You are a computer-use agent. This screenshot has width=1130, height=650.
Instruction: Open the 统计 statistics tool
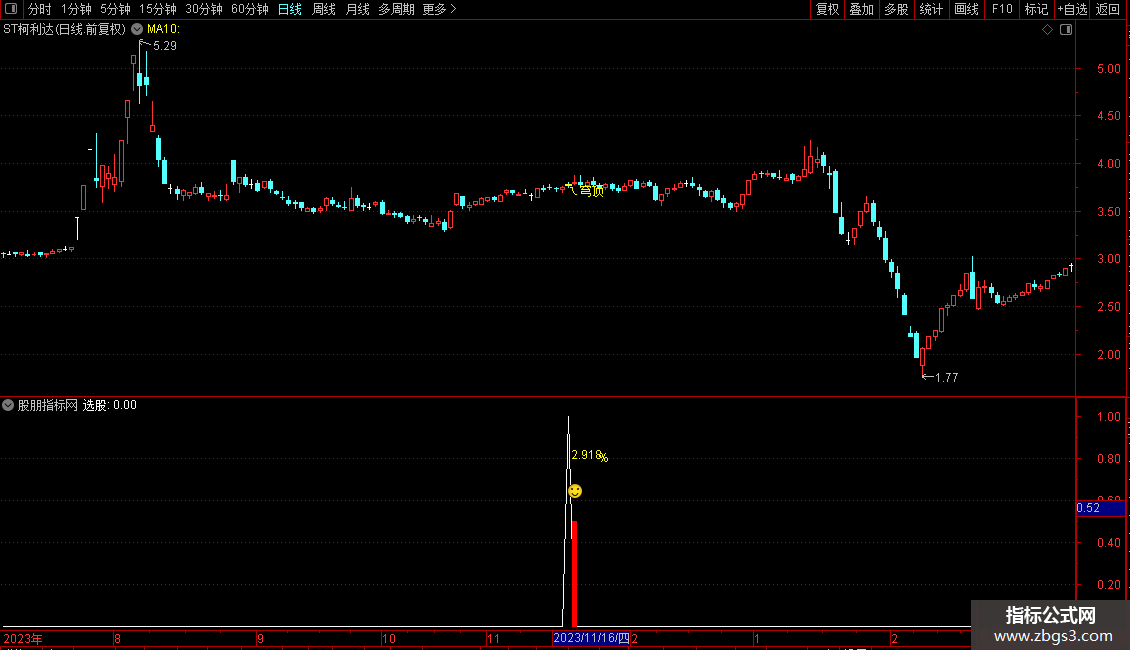point(930,9)
